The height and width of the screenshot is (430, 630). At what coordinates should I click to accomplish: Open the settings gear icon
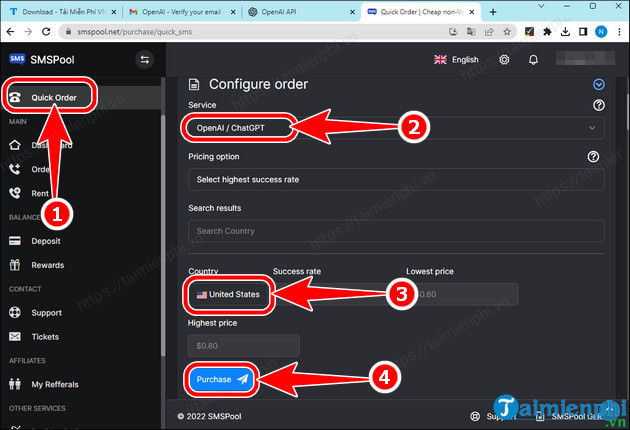click(x=504, y=60)
